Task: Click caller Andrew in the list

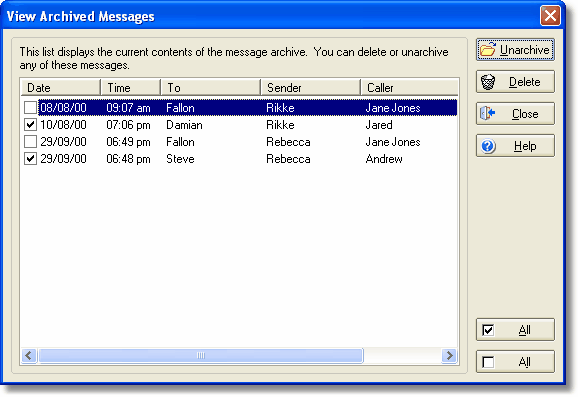Action: (384, 159)
